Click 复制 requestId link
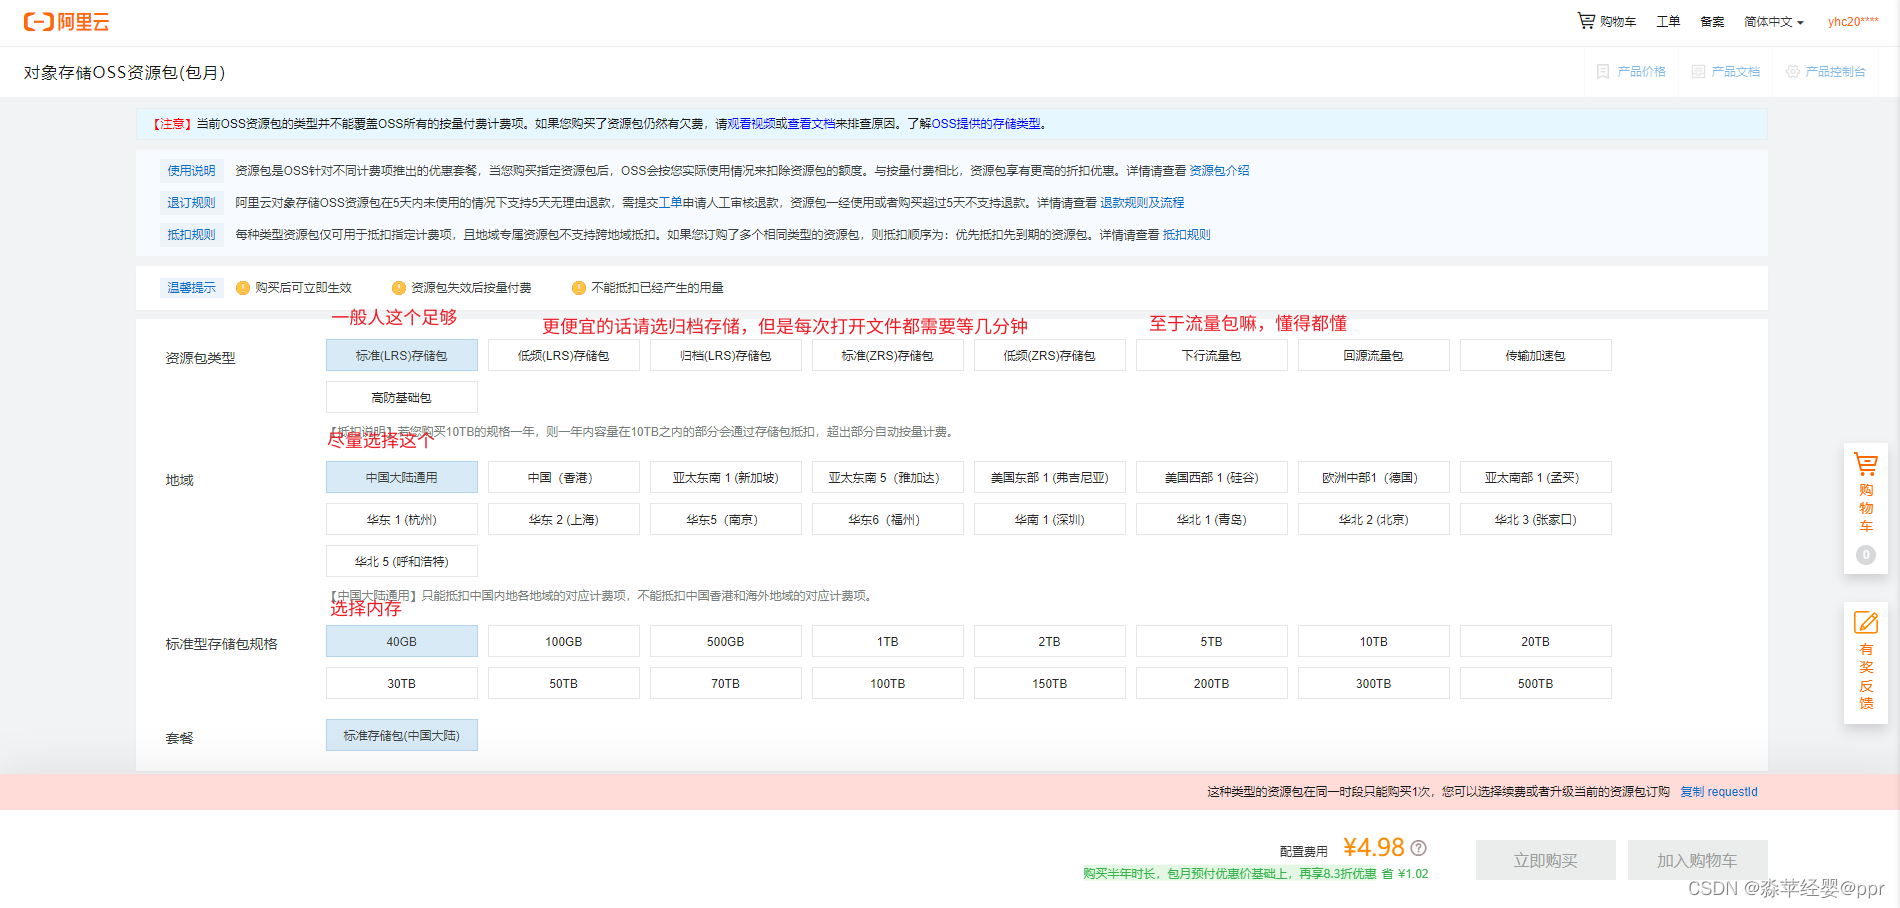The height and width of the screenshot is (908, 1900). coord(1719,792)
